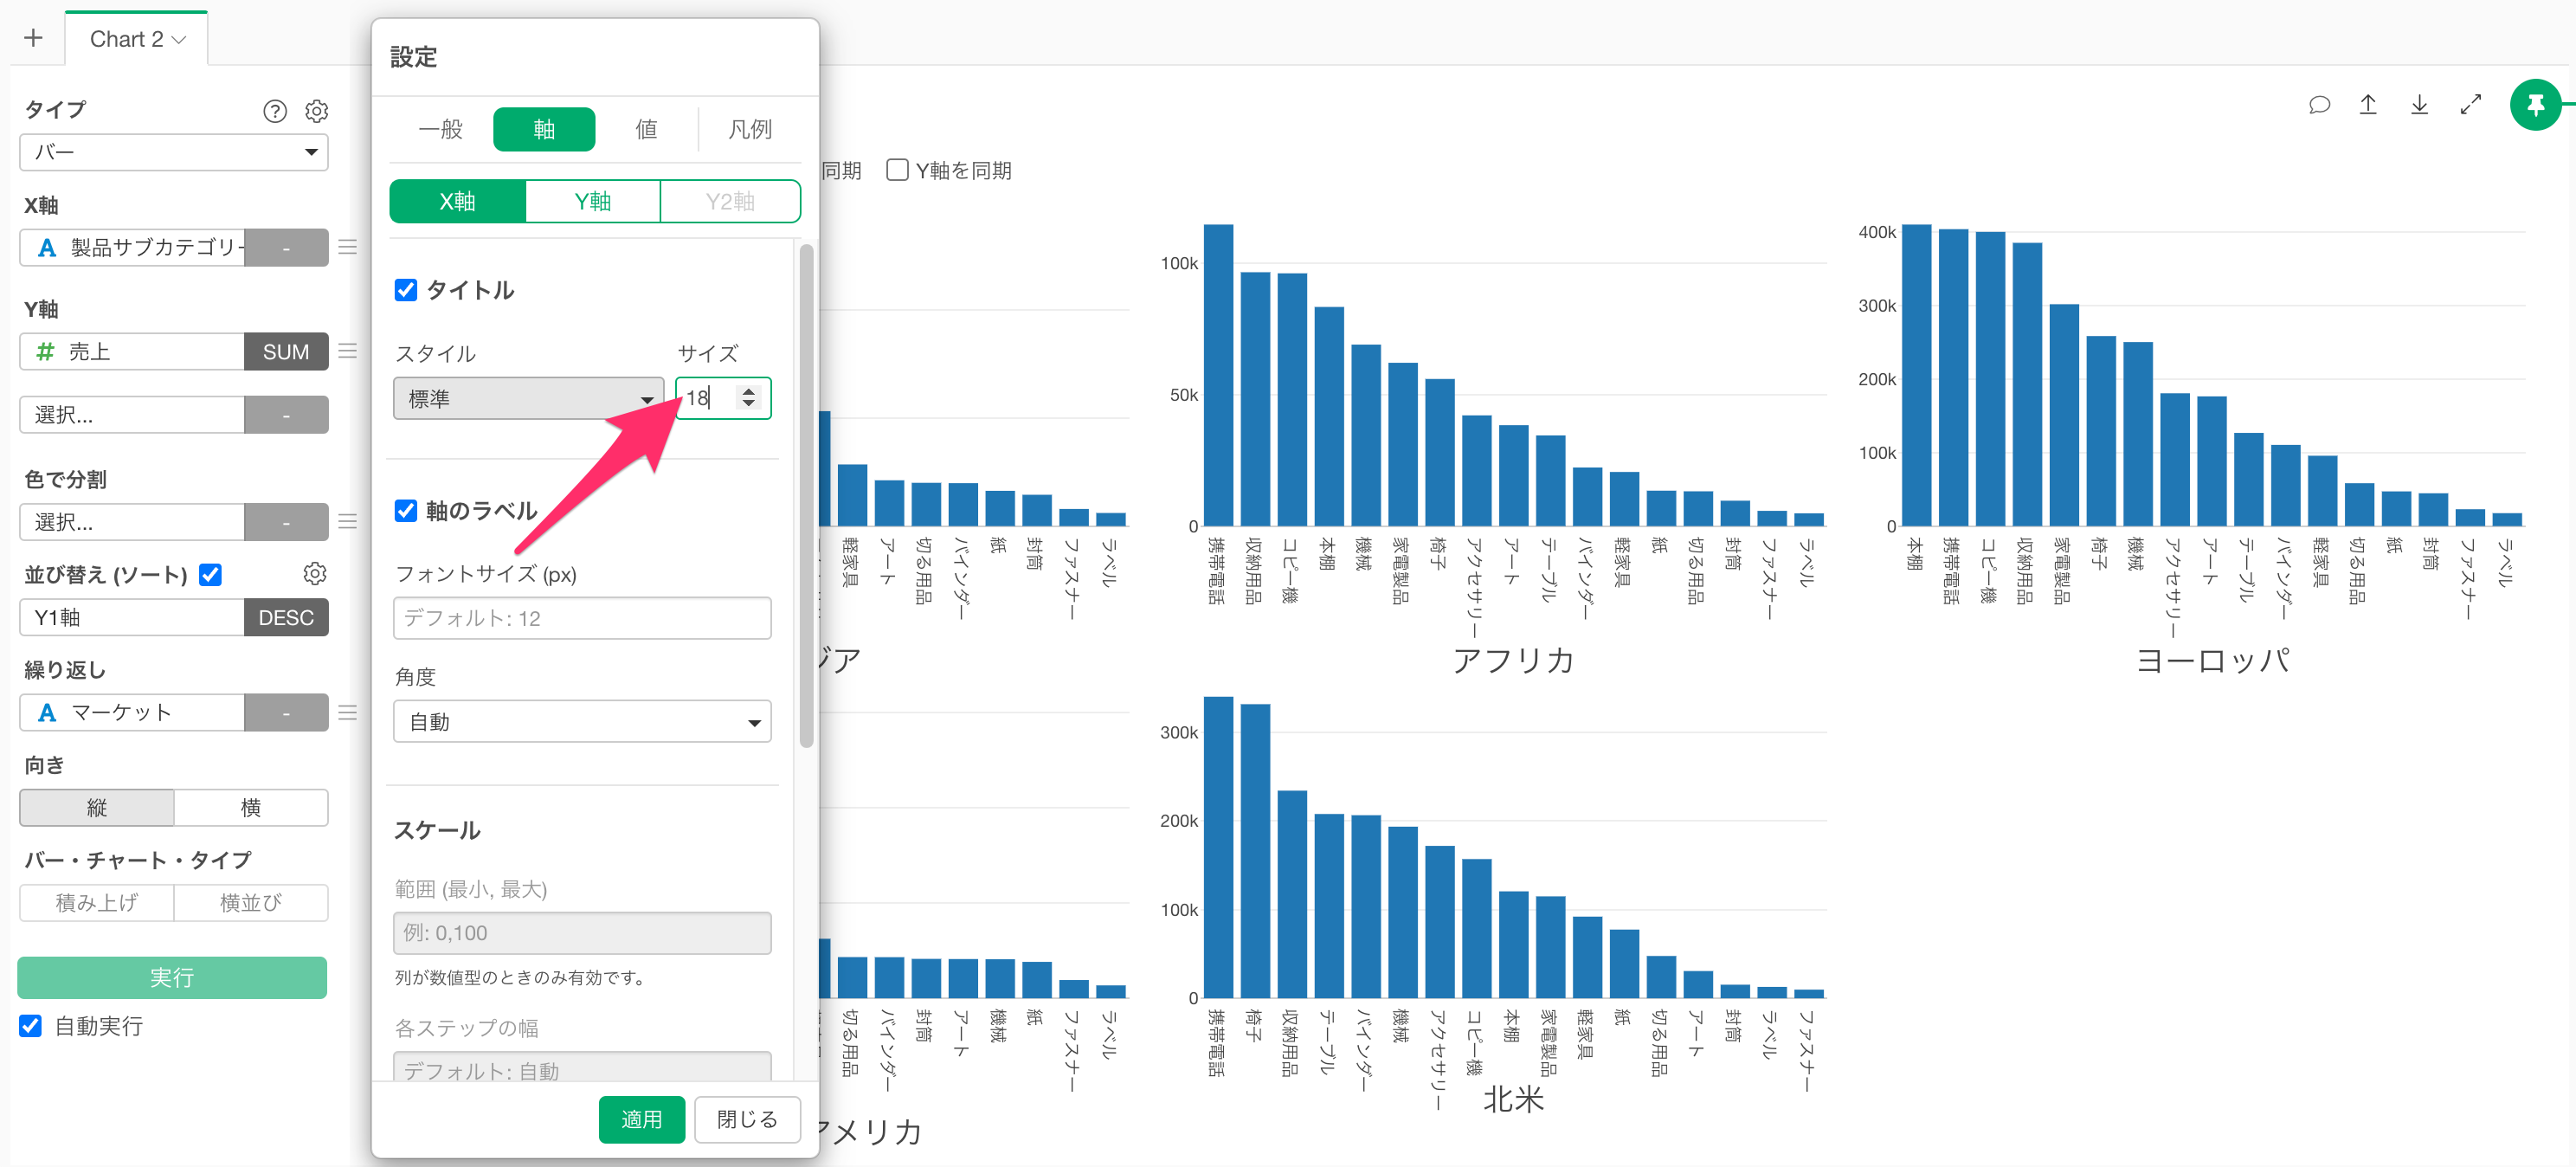
Task: Click the 適用 apply button
Action: click(x=641, y=1119)
